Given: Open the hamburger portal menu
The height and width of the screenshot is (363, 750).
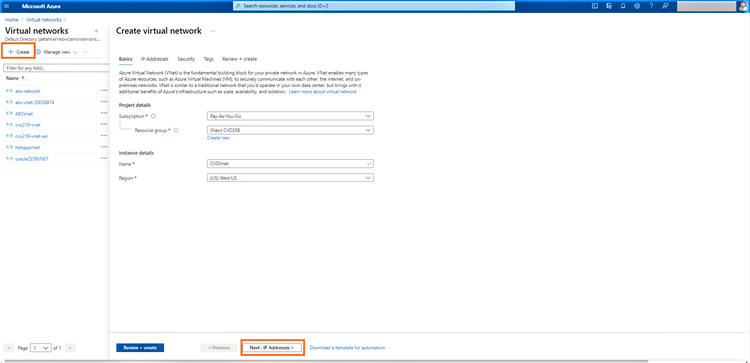Looking at the screenshot, I should coord(7,6).
